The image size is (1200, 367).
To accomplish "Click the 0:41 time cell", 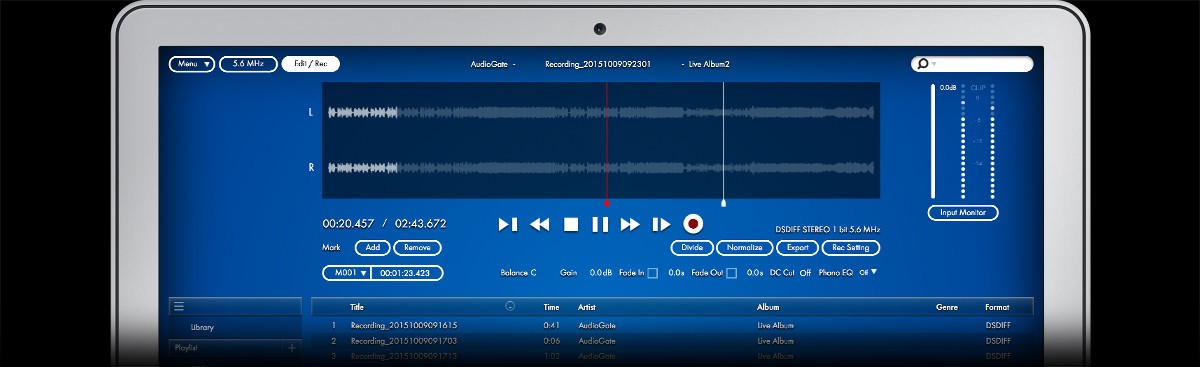I will 551,326.
